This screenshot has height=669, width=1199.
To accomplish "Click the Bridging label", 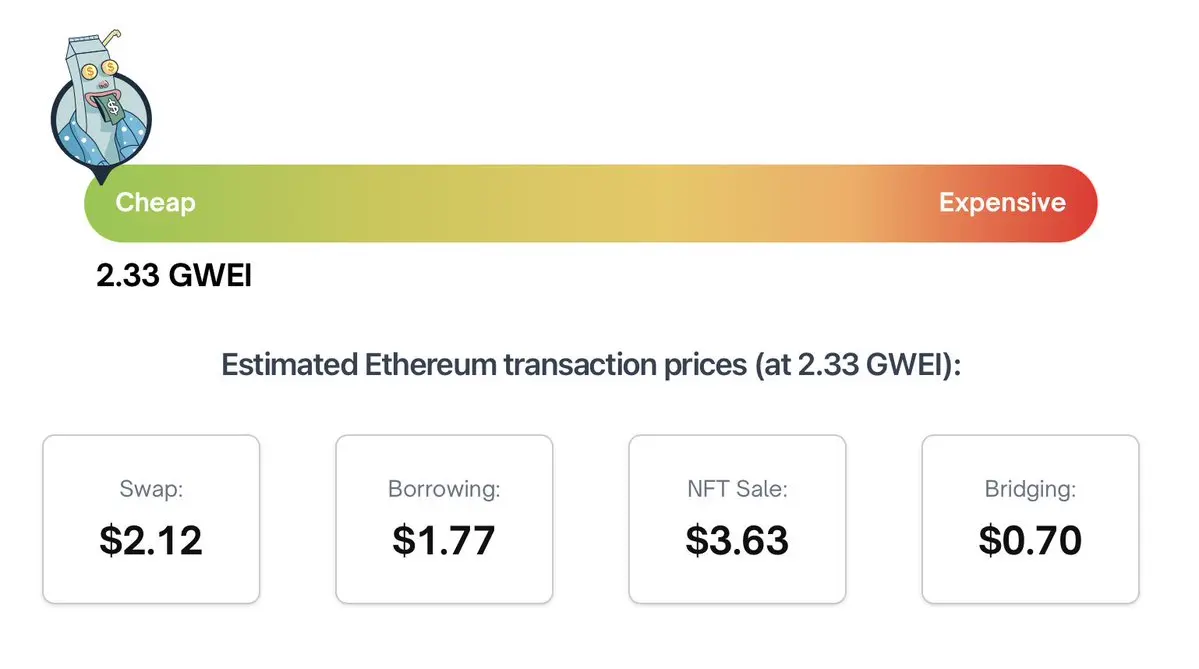I will click(1030, 490).
